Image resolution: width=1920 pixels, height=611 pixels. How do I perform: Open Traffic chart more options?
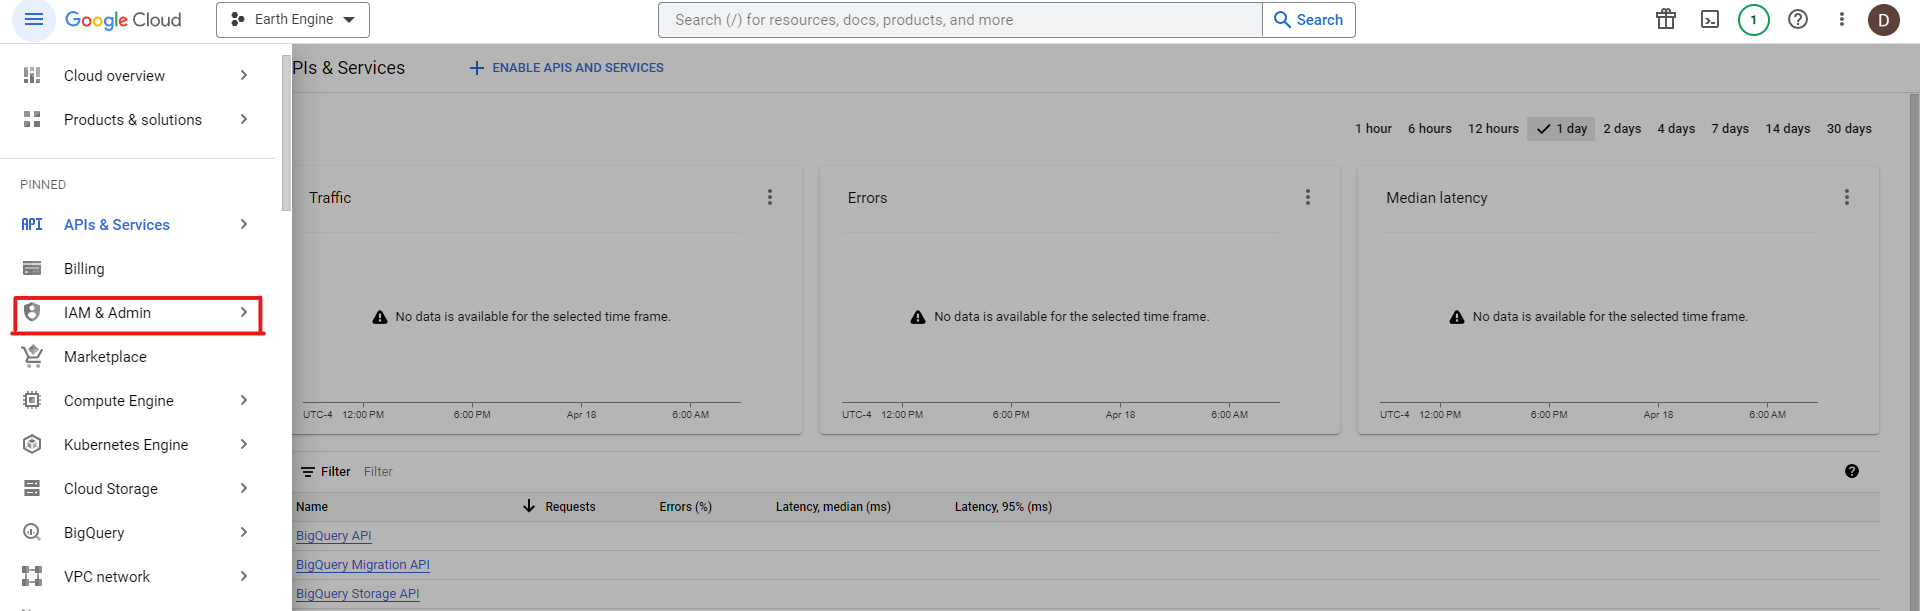tap(770, 198)
